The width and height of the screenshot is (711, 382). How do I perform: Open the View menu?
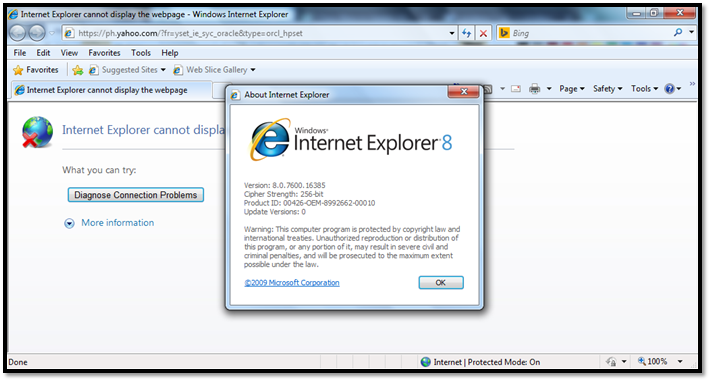[69, 53]
